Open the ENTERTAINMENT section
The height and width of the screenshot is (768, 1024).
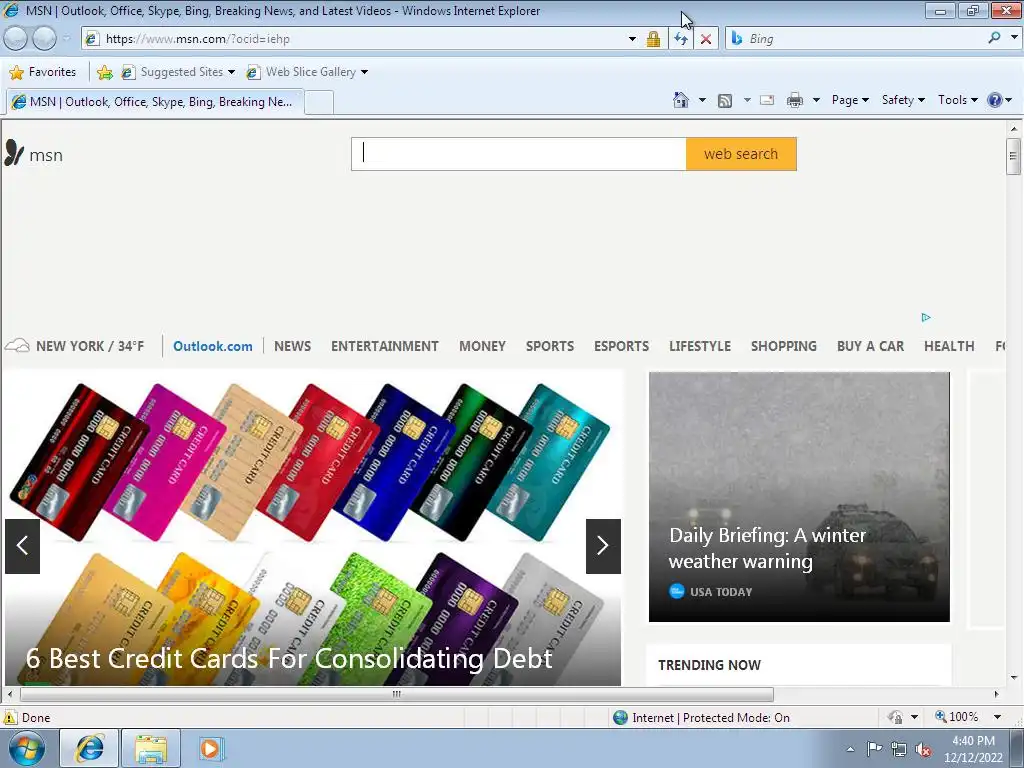[385, 346]
